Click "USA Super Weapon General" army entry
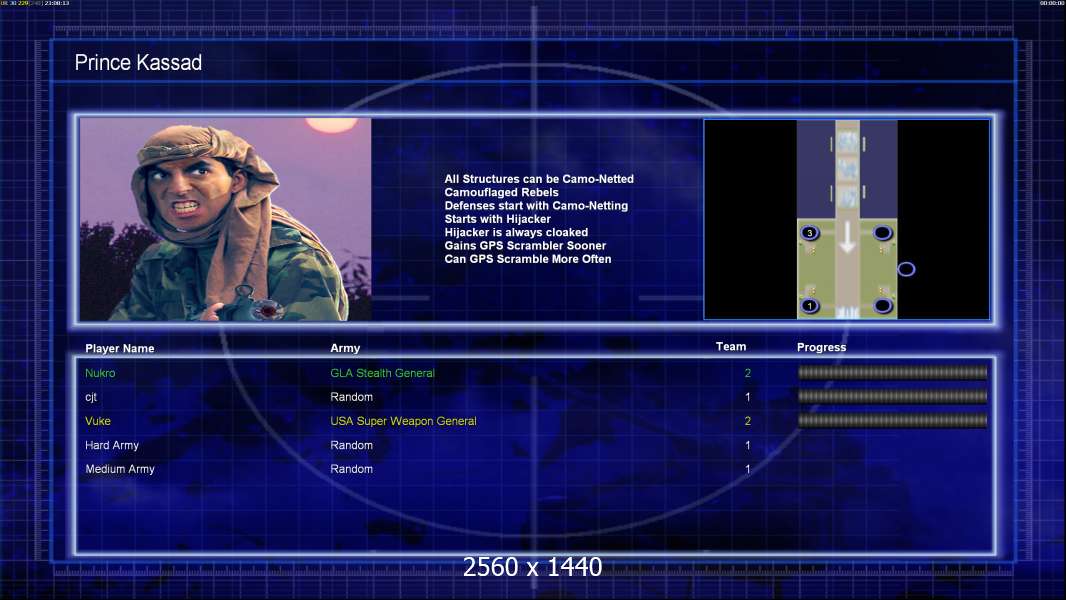This screenshot has height=600, width=1066. (403, 421)
